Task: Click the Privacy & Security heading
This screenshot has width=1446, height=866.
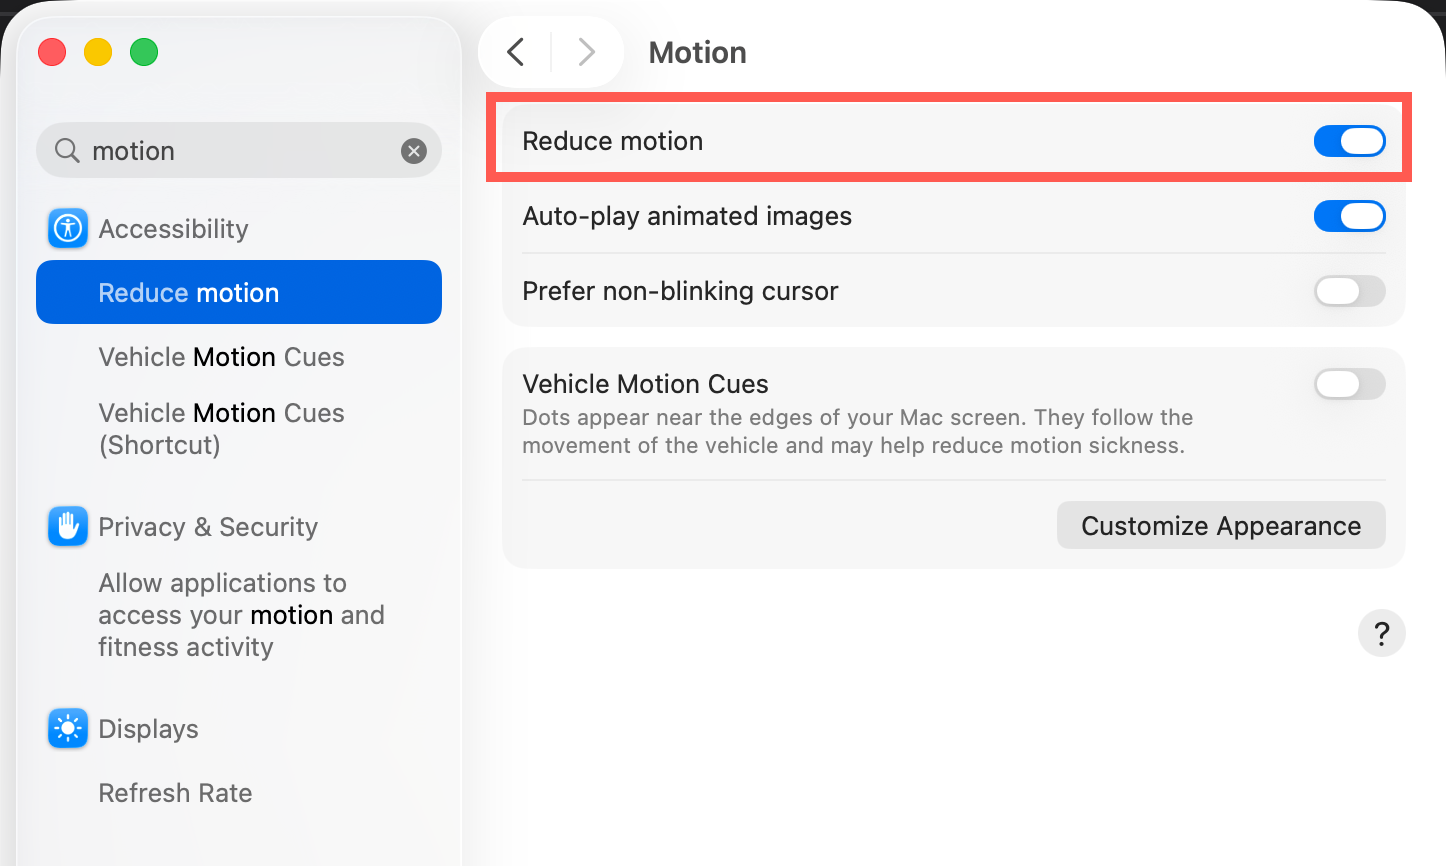Action: click(x=208, y=527)
